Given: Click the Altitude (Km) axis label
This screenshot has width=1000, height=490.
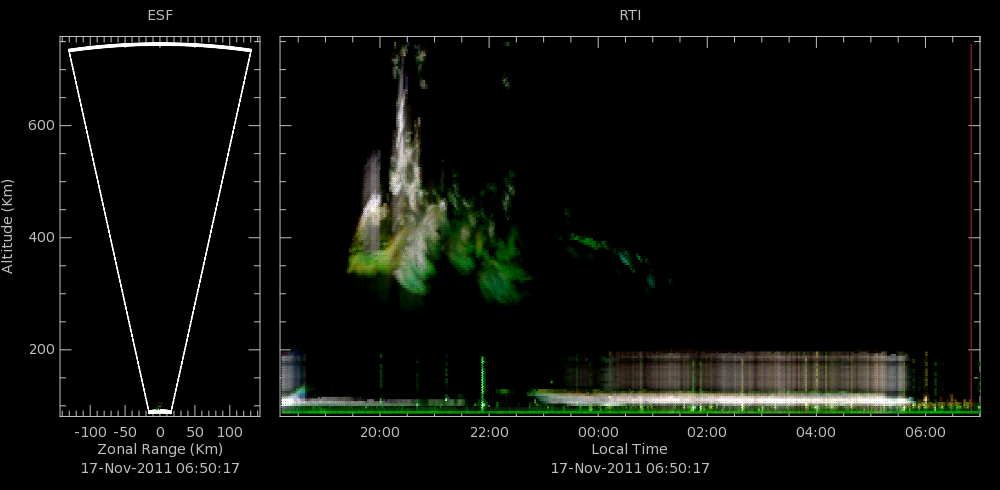Looking at the screenshot, I should [x=8, y=226].
